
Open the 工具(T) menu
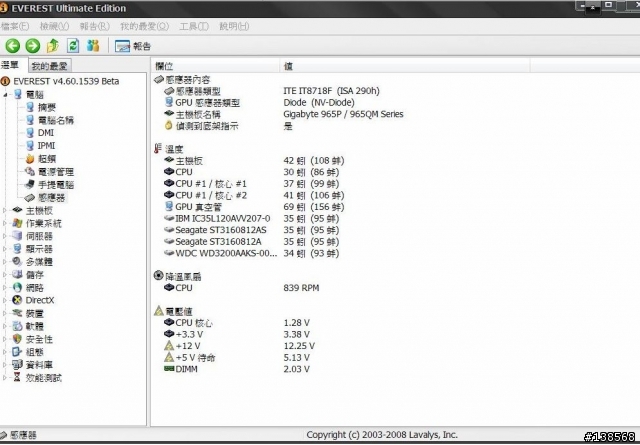tap(194, 26)
